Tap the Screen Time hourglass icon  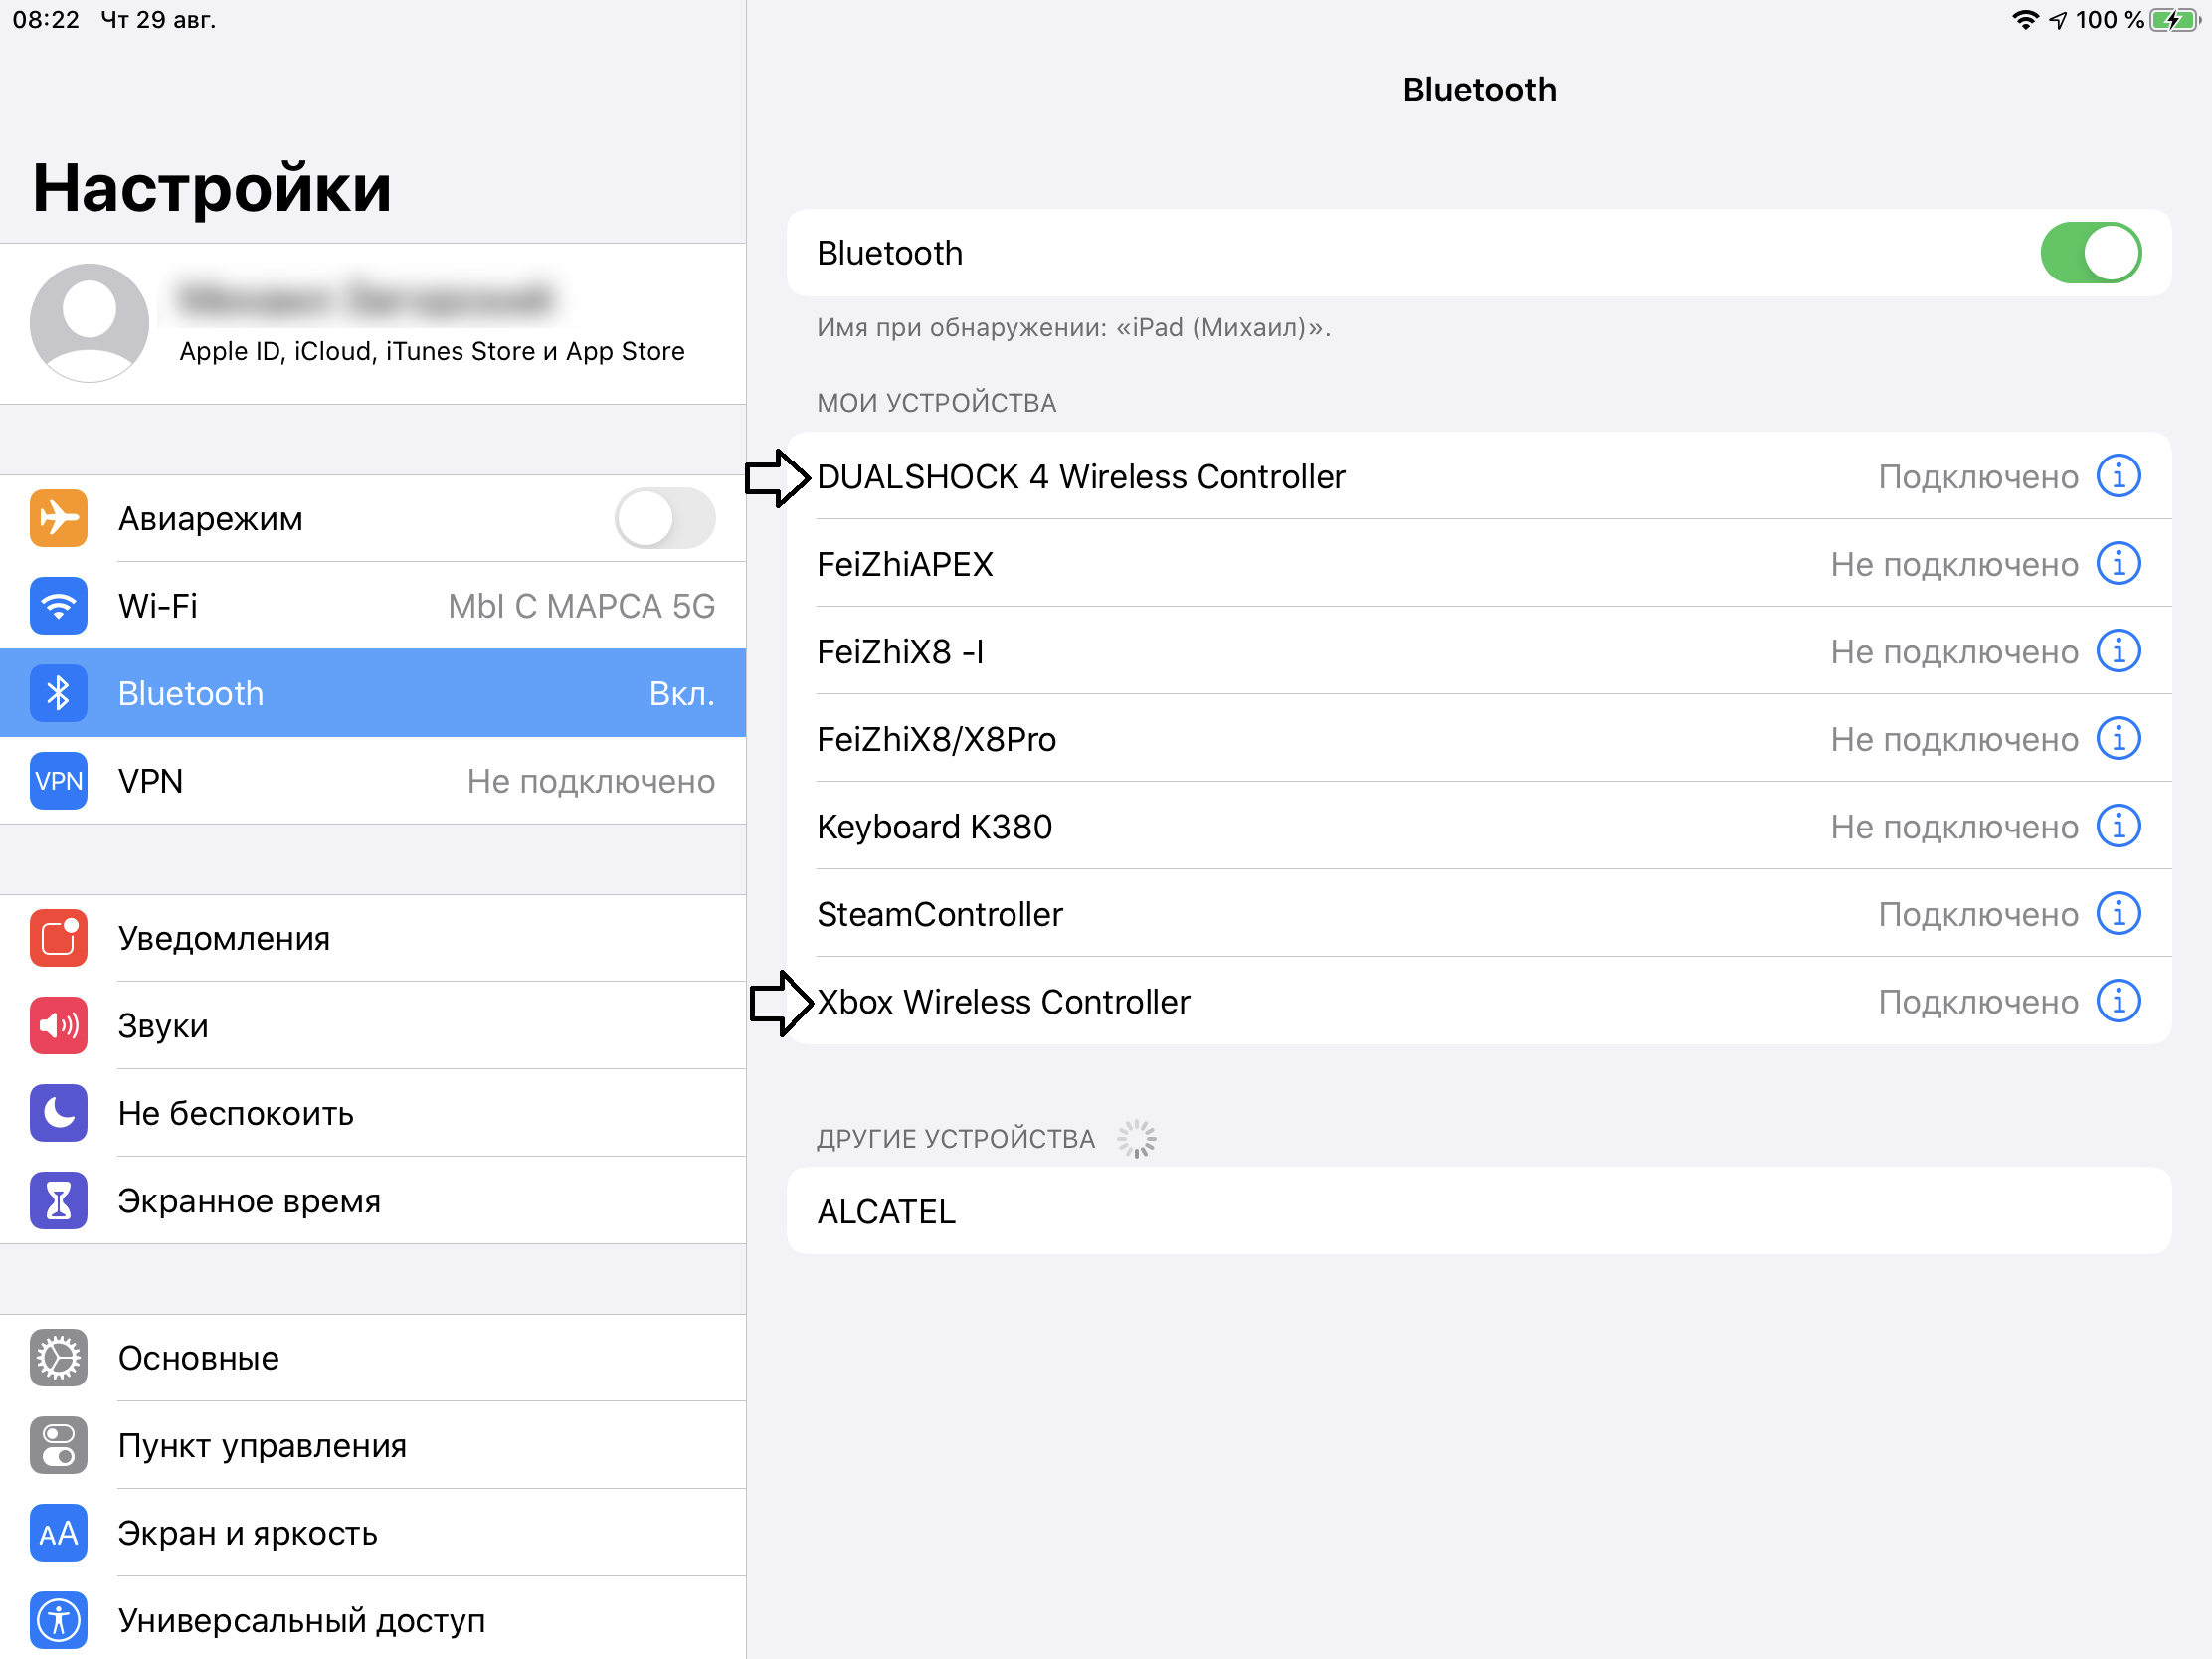58,1201
